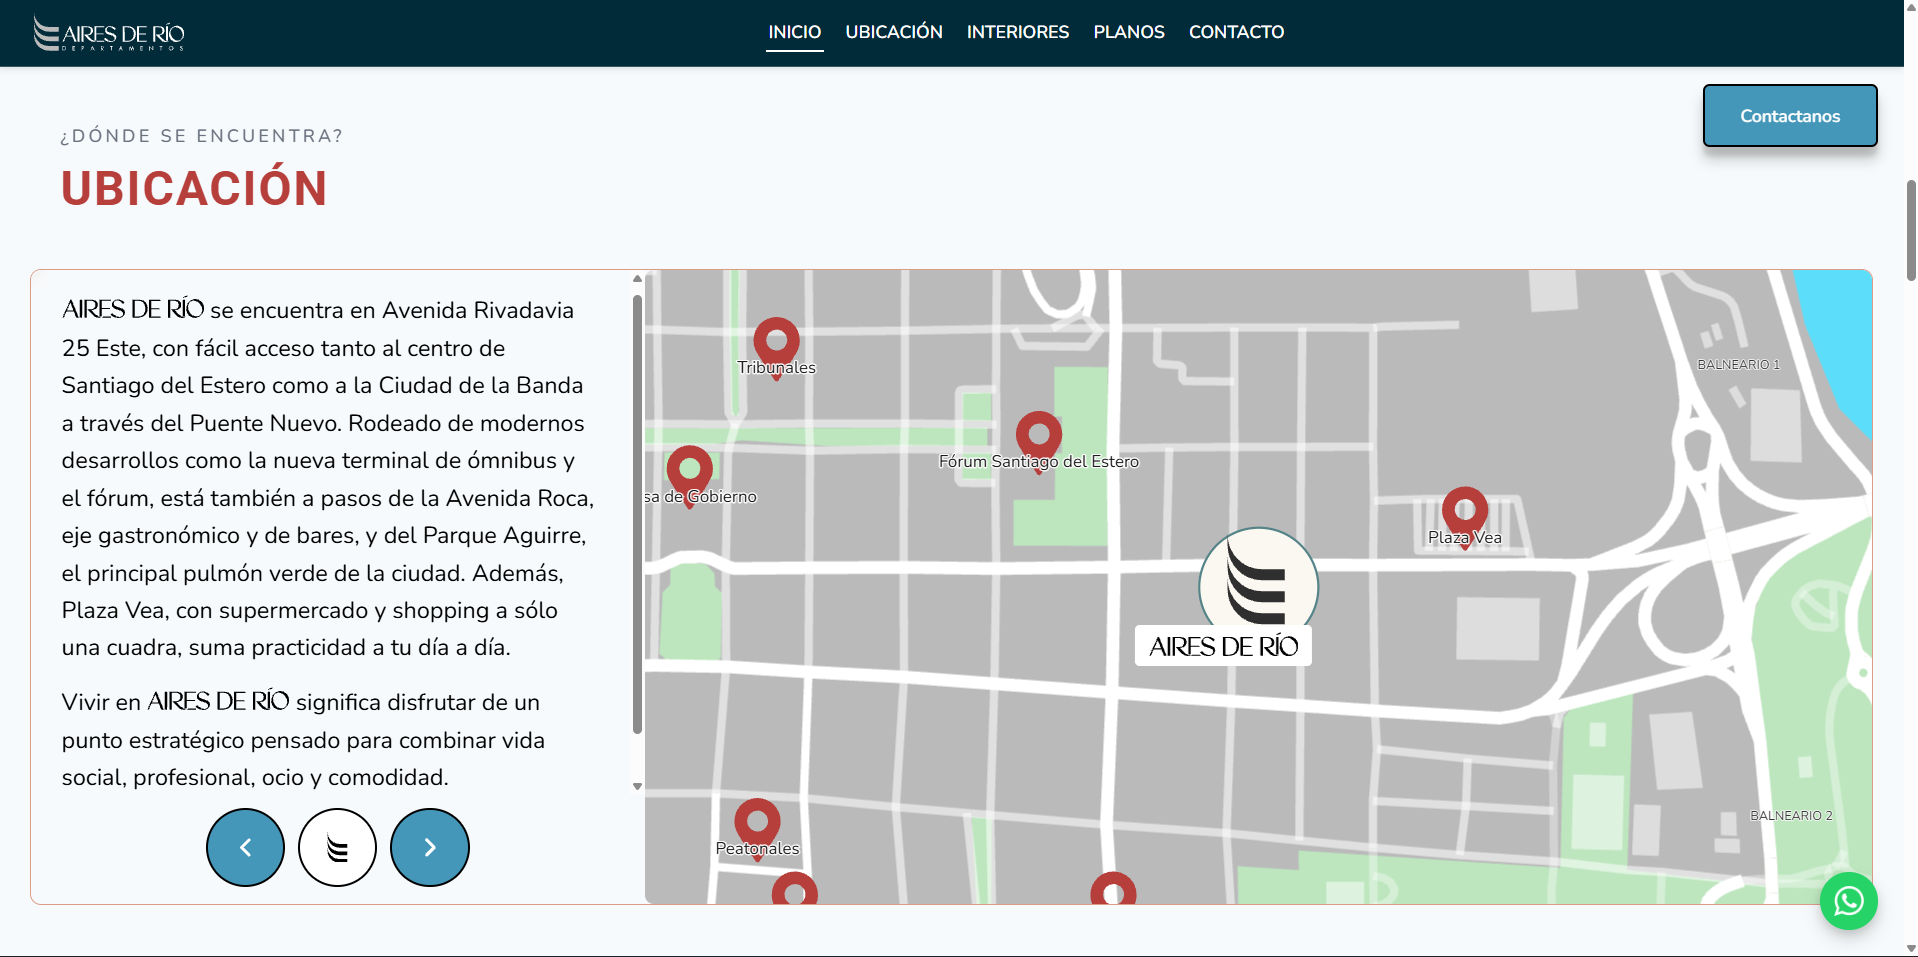The width and height of the screenshot is (1918, 957).
Task: Click the bottom-center partially visible map pin
Action: click(1113, 889)
